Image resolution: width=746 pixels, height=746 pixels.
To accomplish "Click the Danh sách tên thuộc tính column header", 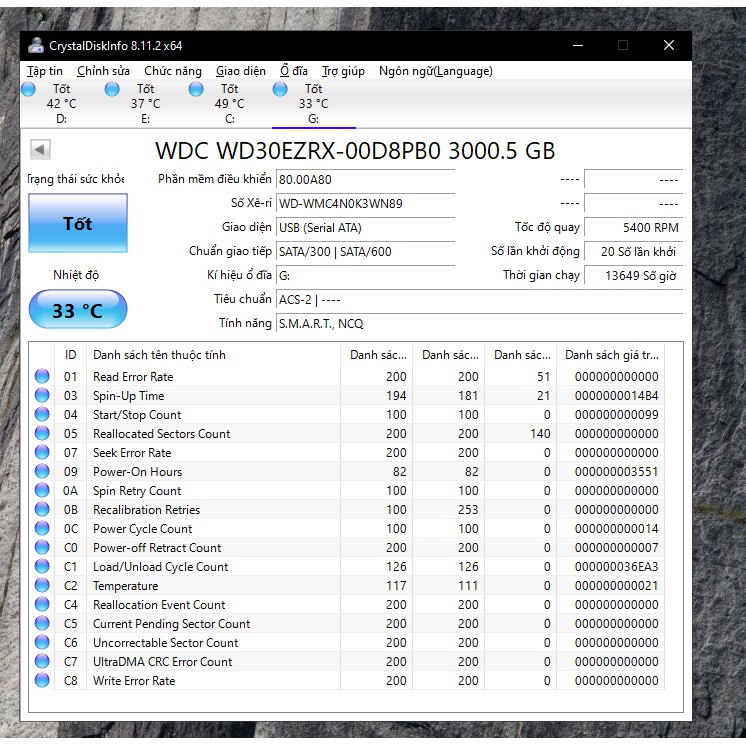I will click(213, 355).
